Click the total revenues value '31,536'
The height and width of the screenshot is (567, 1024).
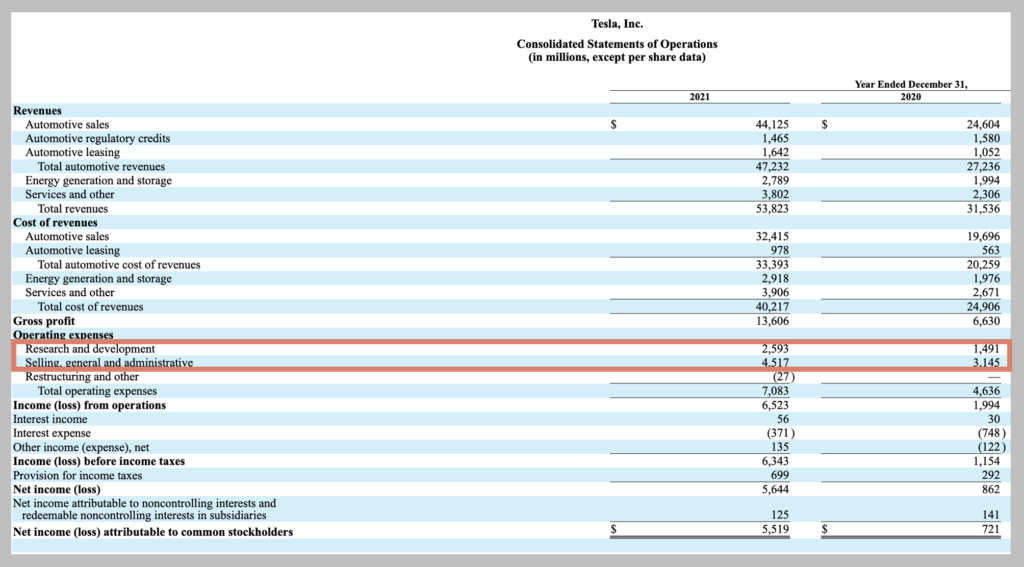pos(983,209)
